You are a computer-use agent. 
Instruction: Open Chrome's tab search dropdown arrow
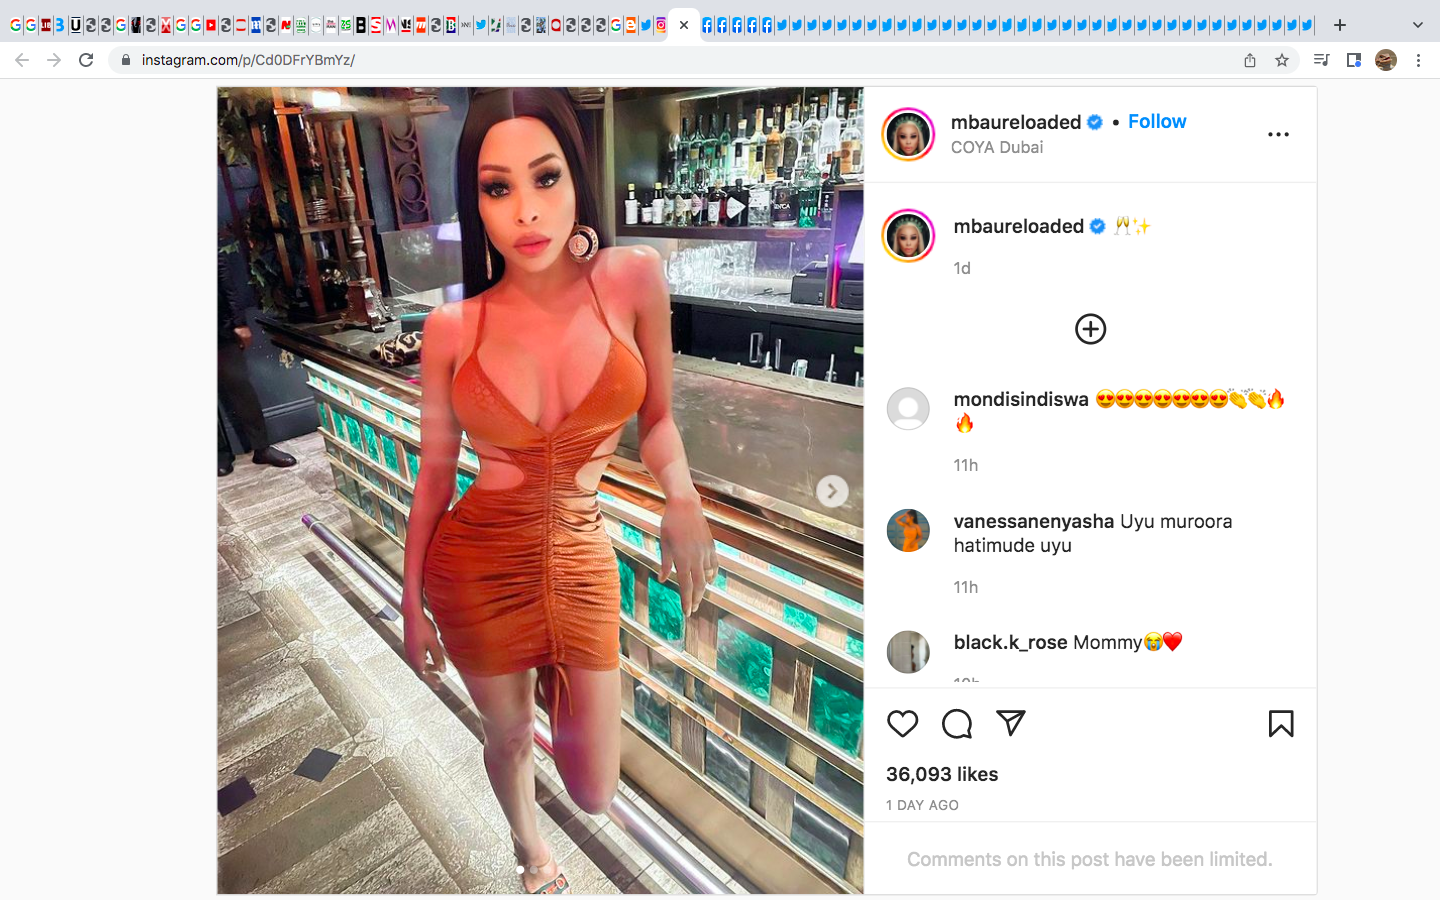[x=1417, y=25]
